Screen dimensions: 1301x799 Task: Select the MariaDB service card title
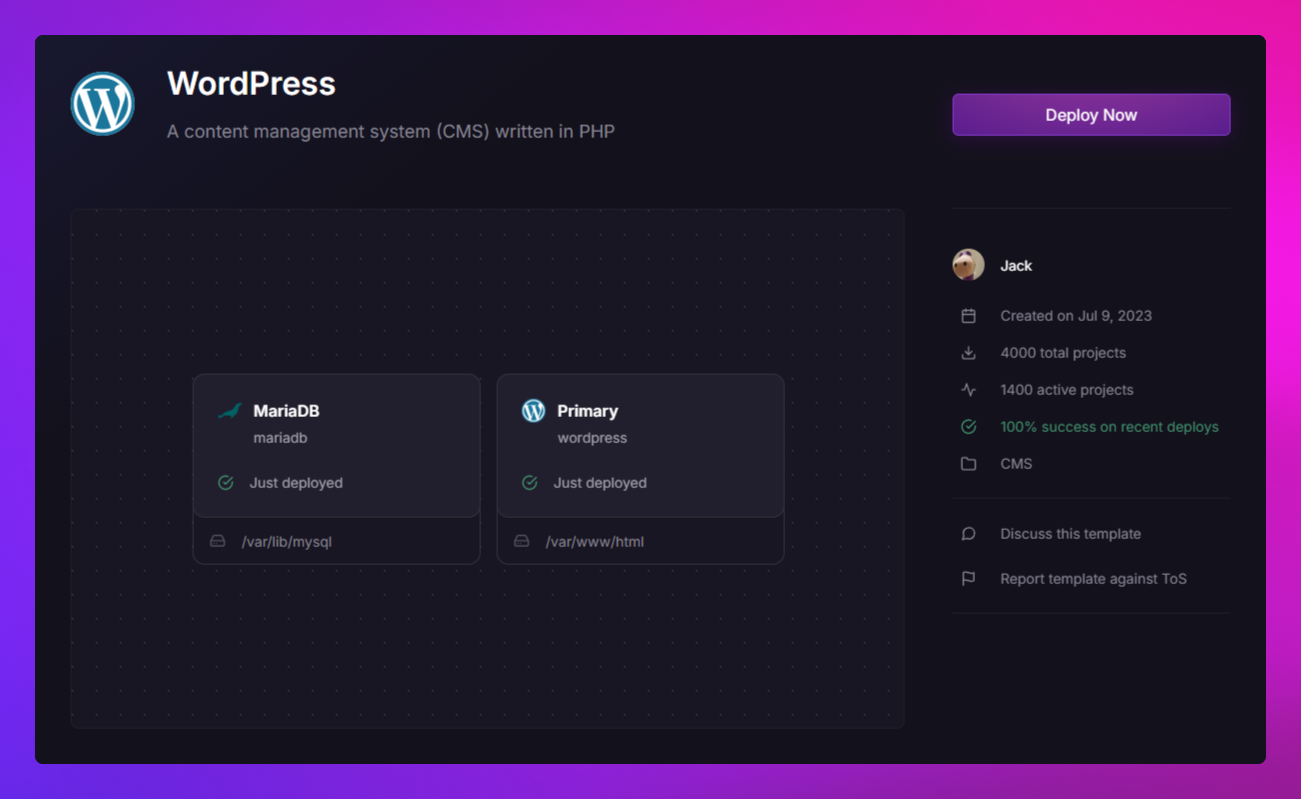pyautogui.click(x=286, y=411)
